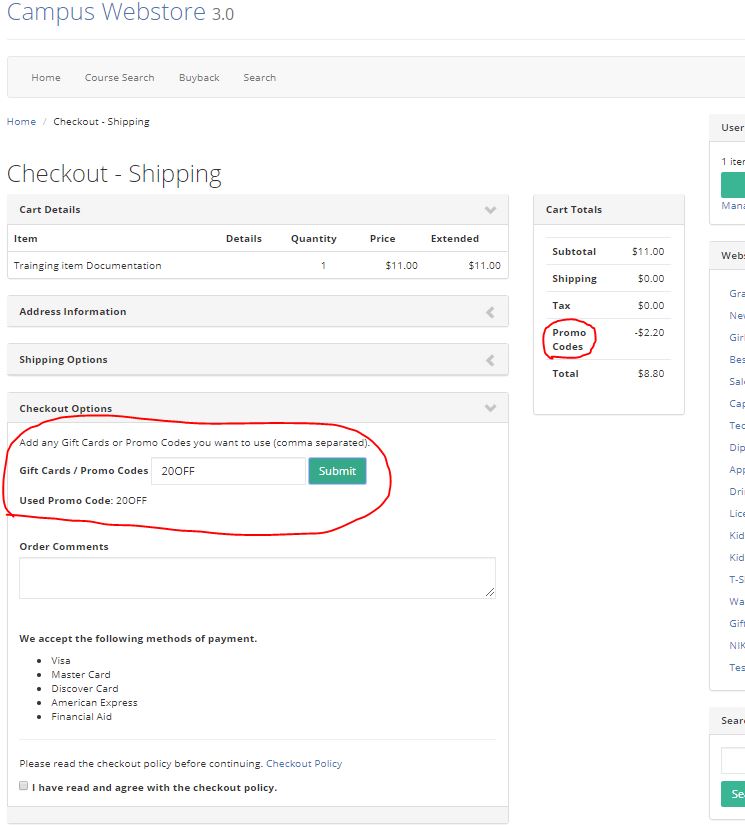This screenshot has width=745, height=825.
Task: Click the Cart Details panel header
Action: pyautogui.click(x=258, y=210)
